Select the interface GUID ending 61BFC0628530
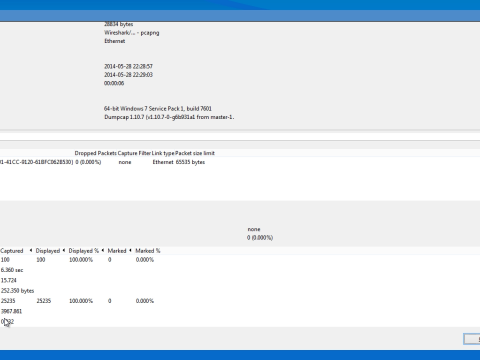 pyautogui.click(x=36, y=162)
